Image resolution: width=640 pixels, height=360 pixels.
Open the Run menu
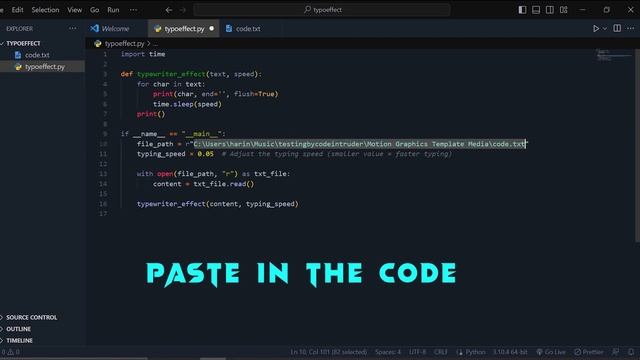pos(113,10)
